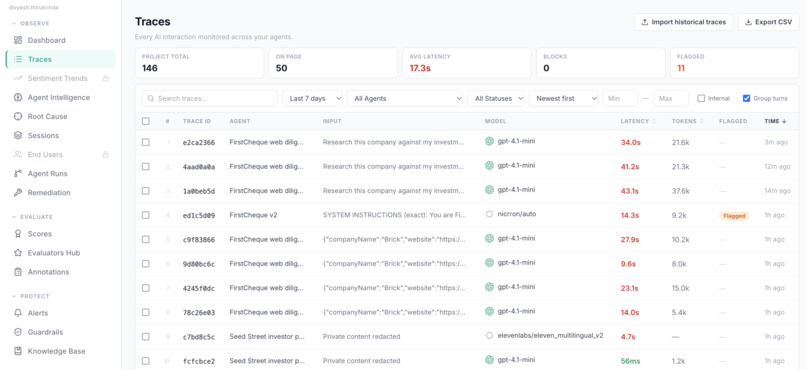Click Import historical traces button

(x=683, y=22)
